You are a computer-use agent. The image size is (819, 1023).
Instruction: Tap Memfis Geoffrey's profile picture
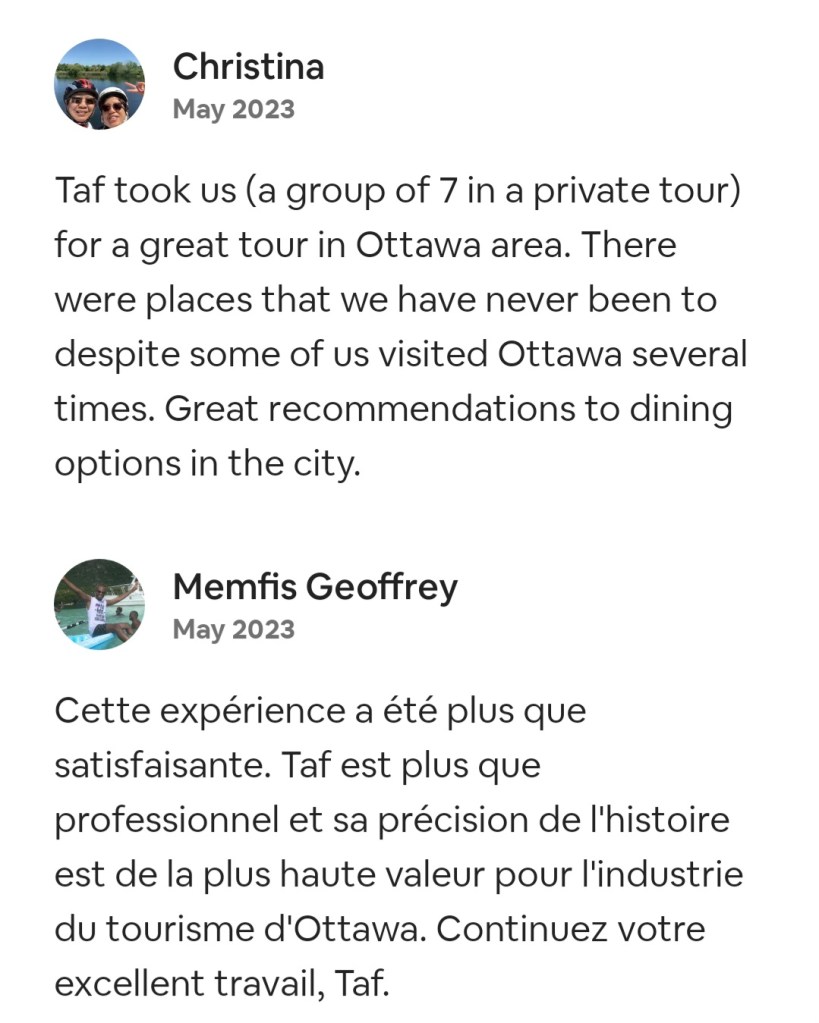99,604
